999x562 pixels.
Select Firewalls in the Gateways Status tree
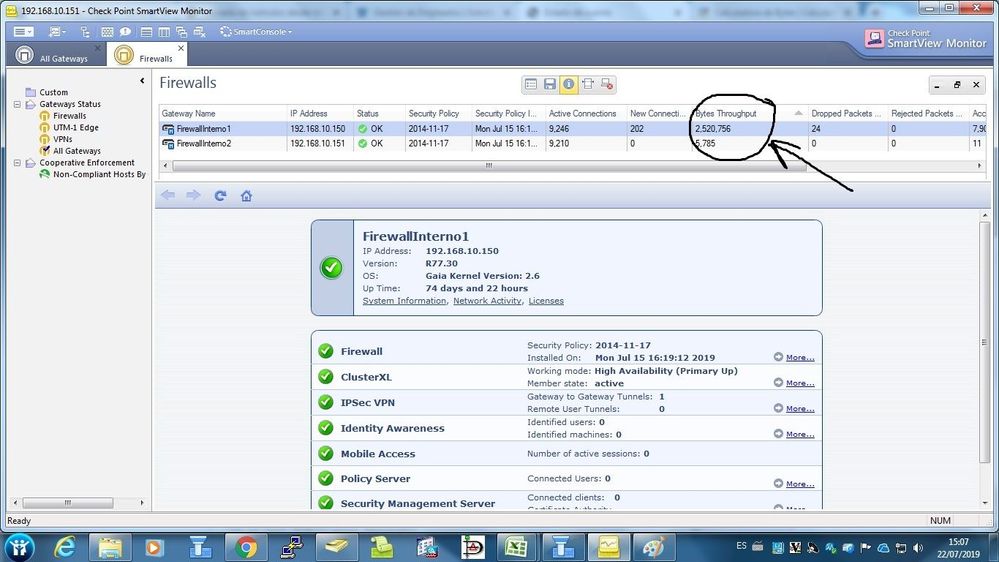point(69,116)
